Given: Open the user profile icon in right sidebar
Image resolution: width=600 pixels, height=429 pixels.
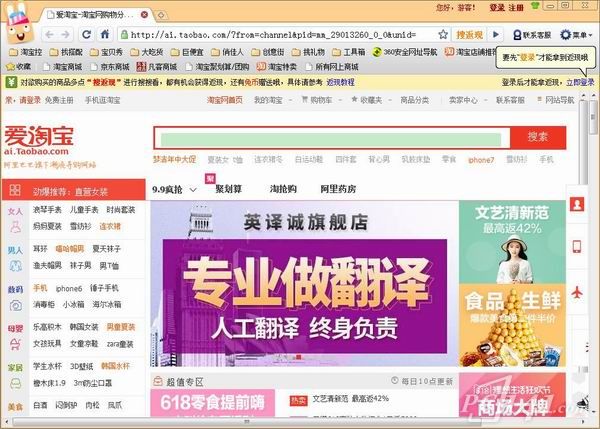Looking at the screenshot, I should tap(577, 204).
